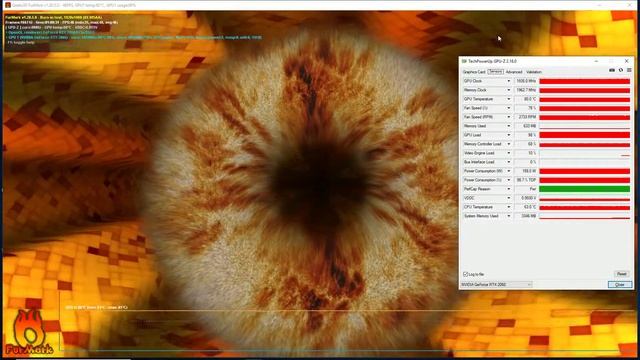Click the VDDC voltage value field

(526, 198)
